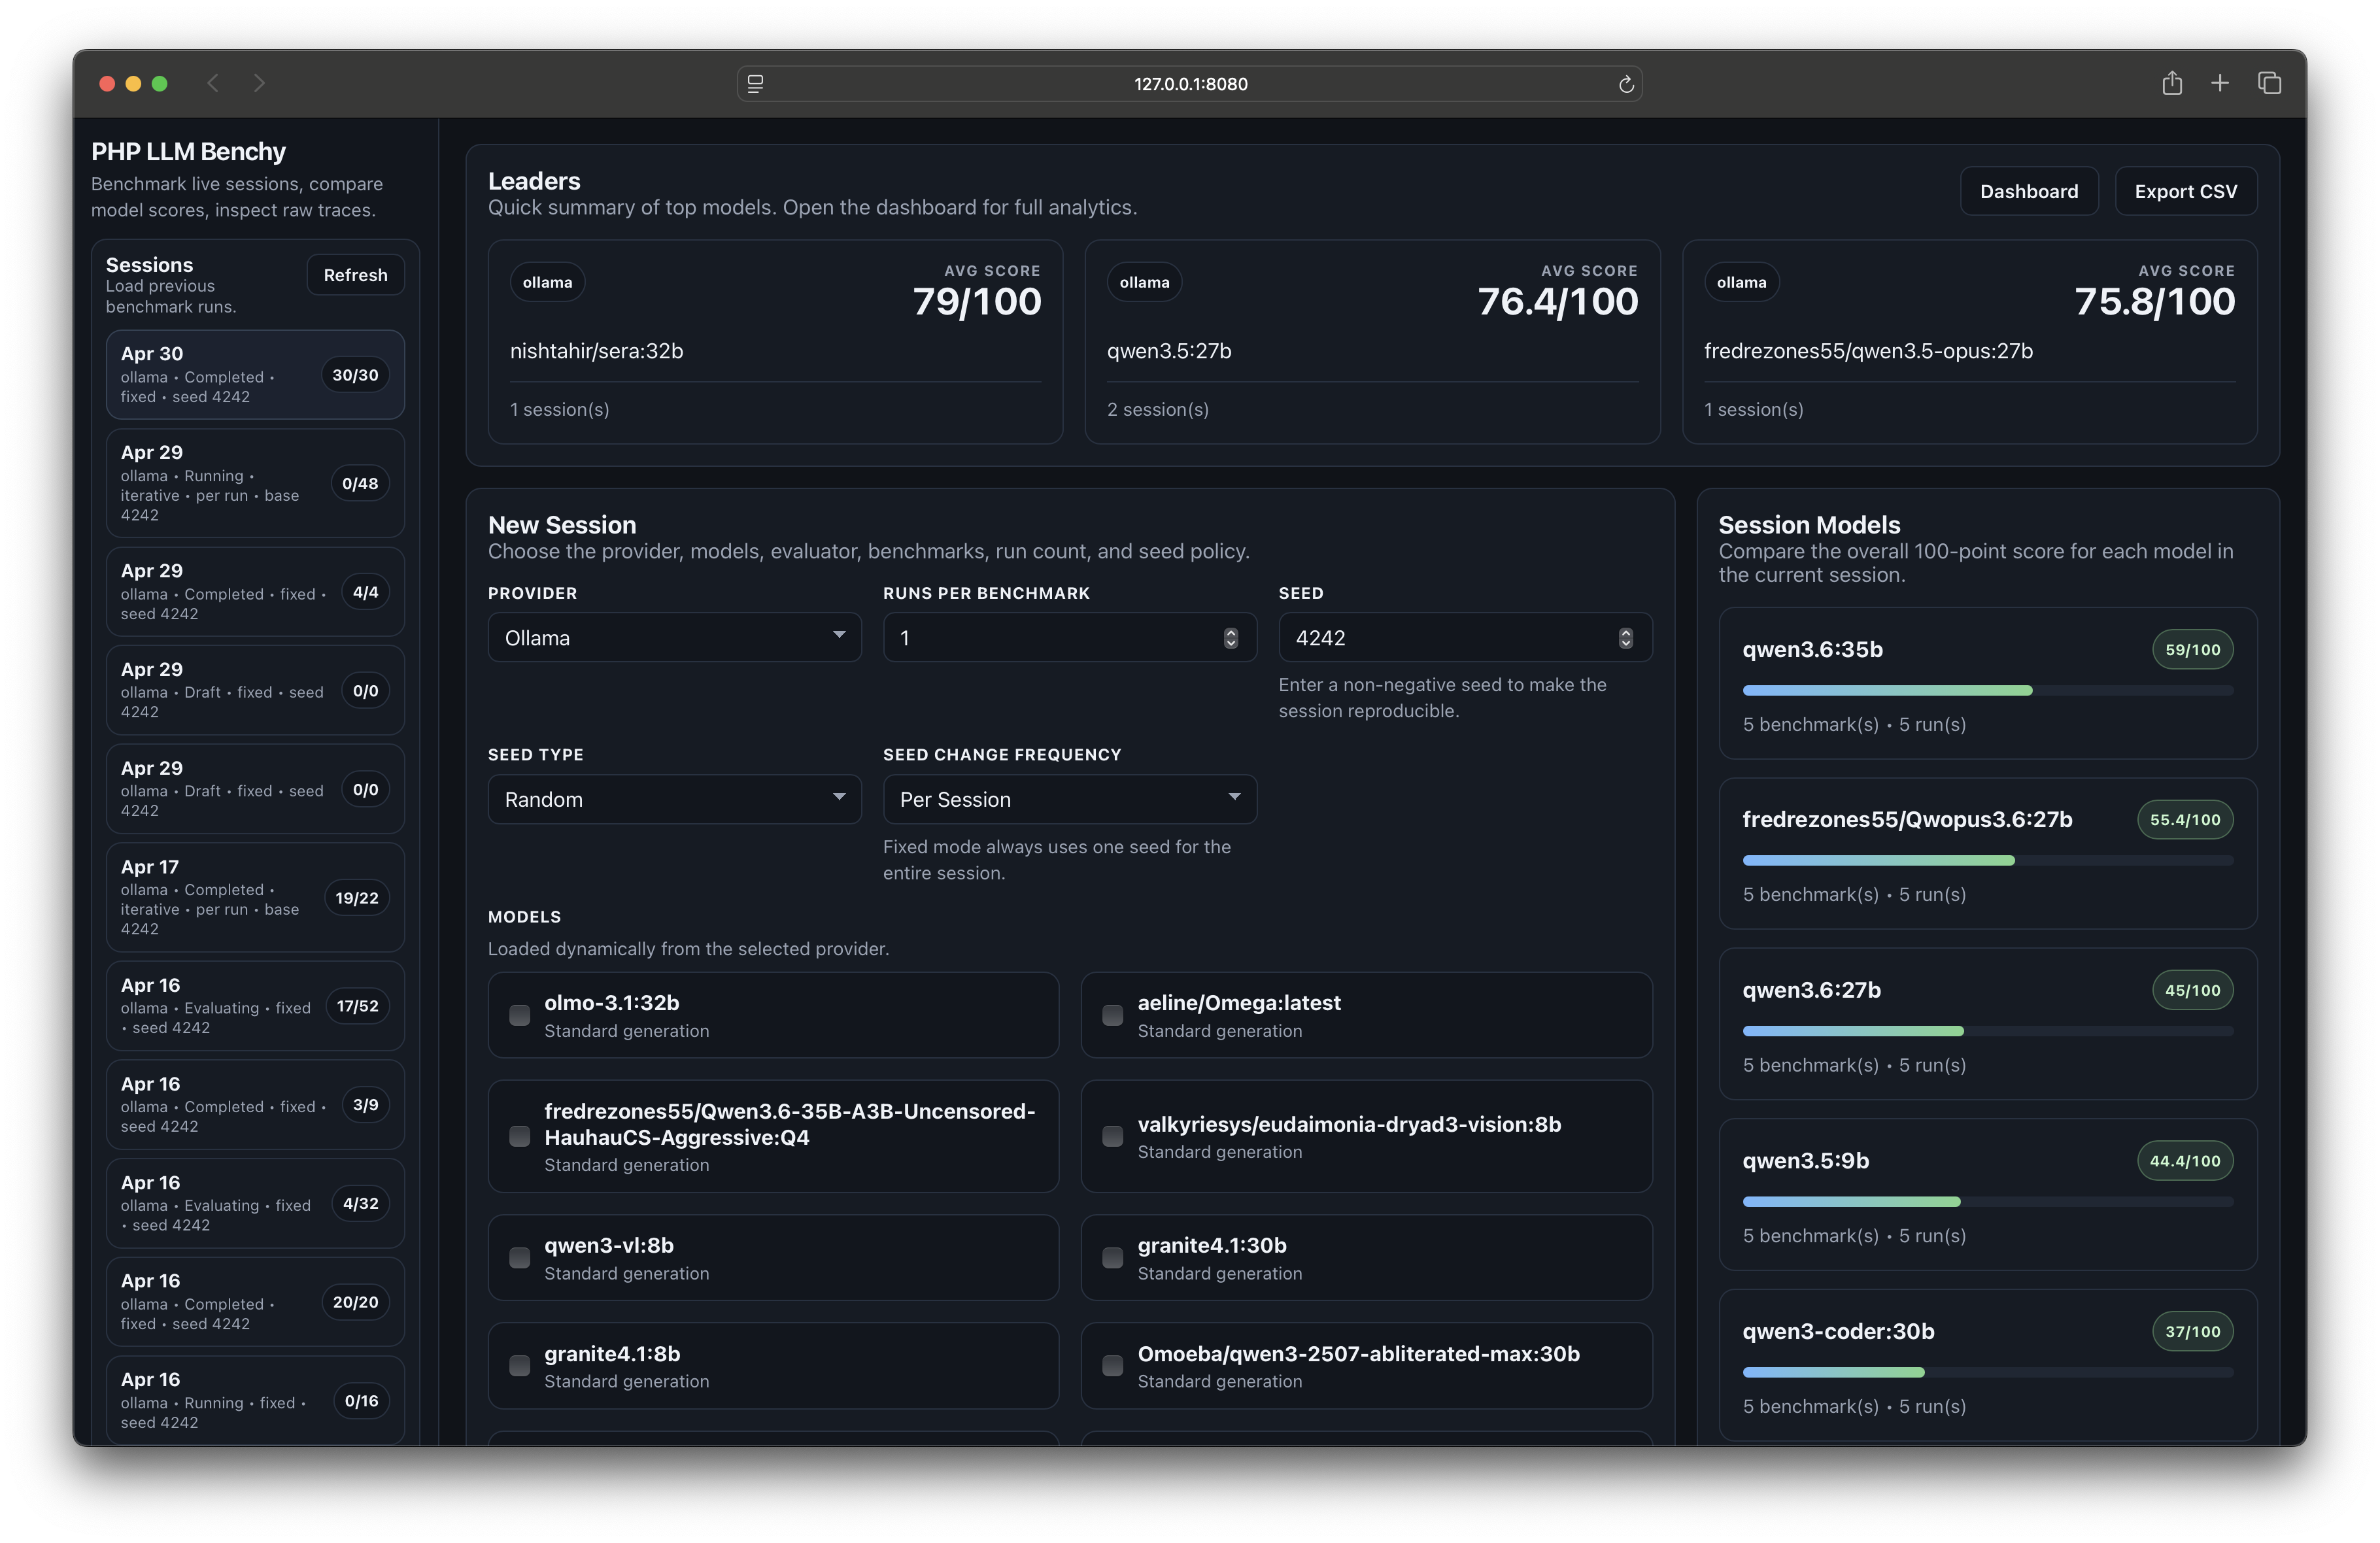Select the Apr 16 Evaluating session 4/32

255,1203
